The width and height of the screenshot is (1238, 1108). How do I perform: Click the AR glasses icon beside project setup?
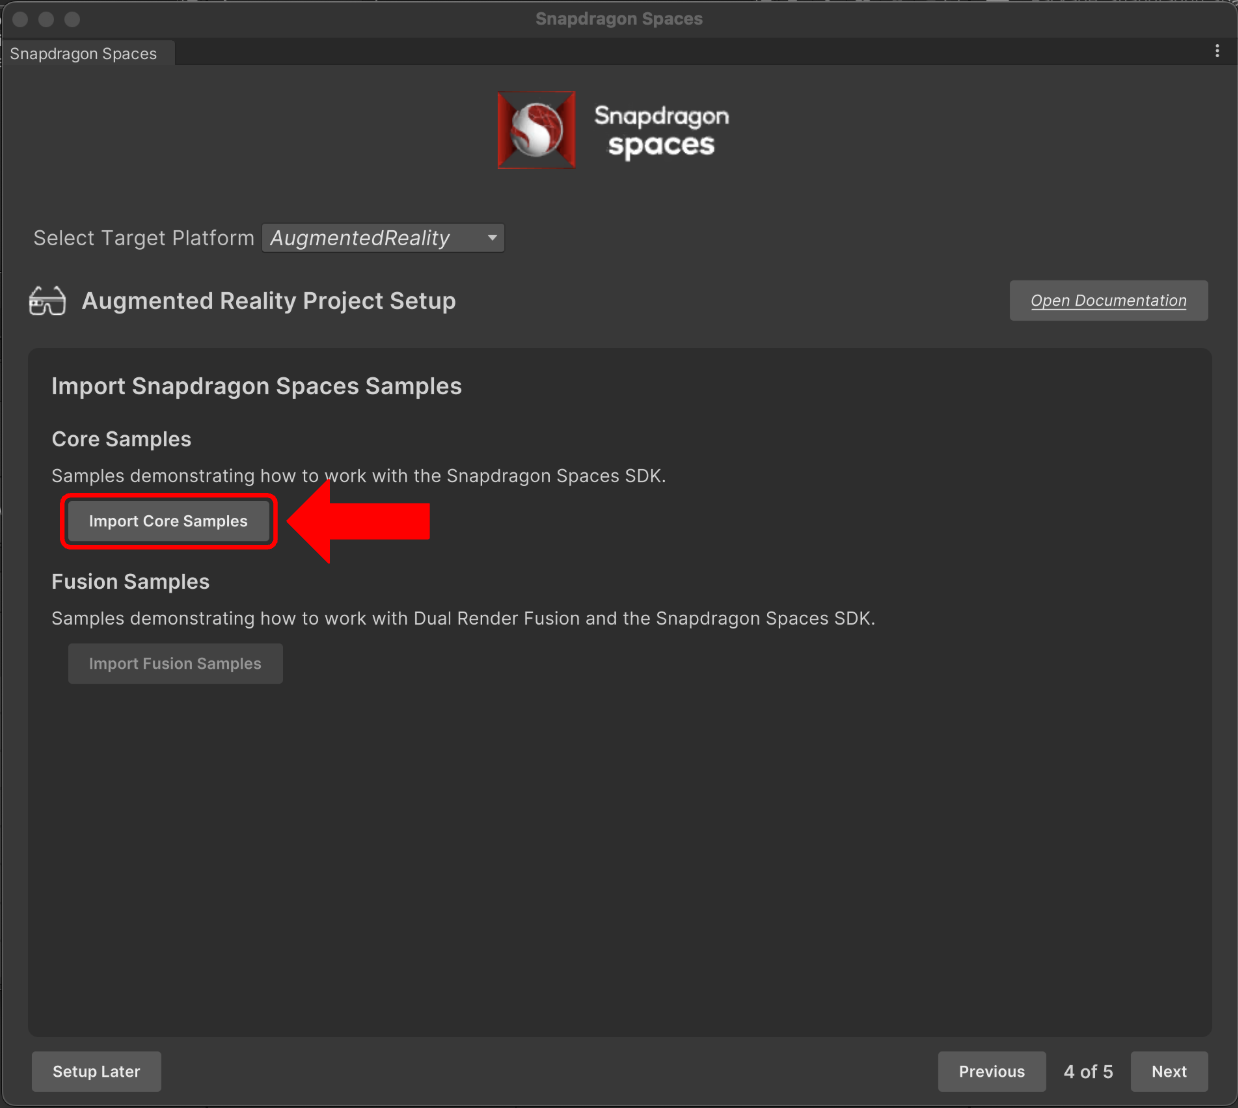pos(47,301)
